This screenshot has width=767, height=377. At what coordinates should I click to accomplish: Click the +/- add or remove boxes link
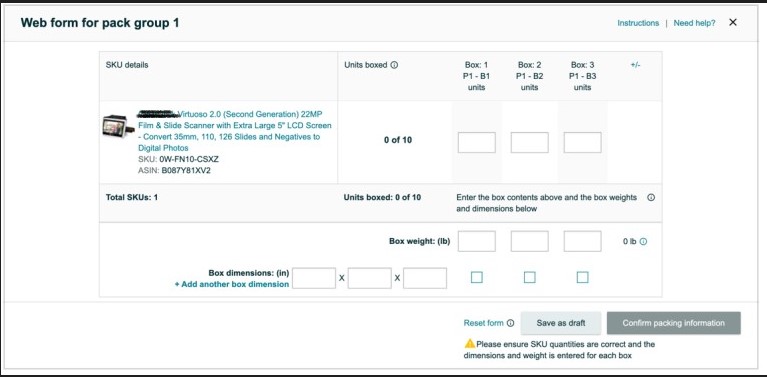[635, 65]
